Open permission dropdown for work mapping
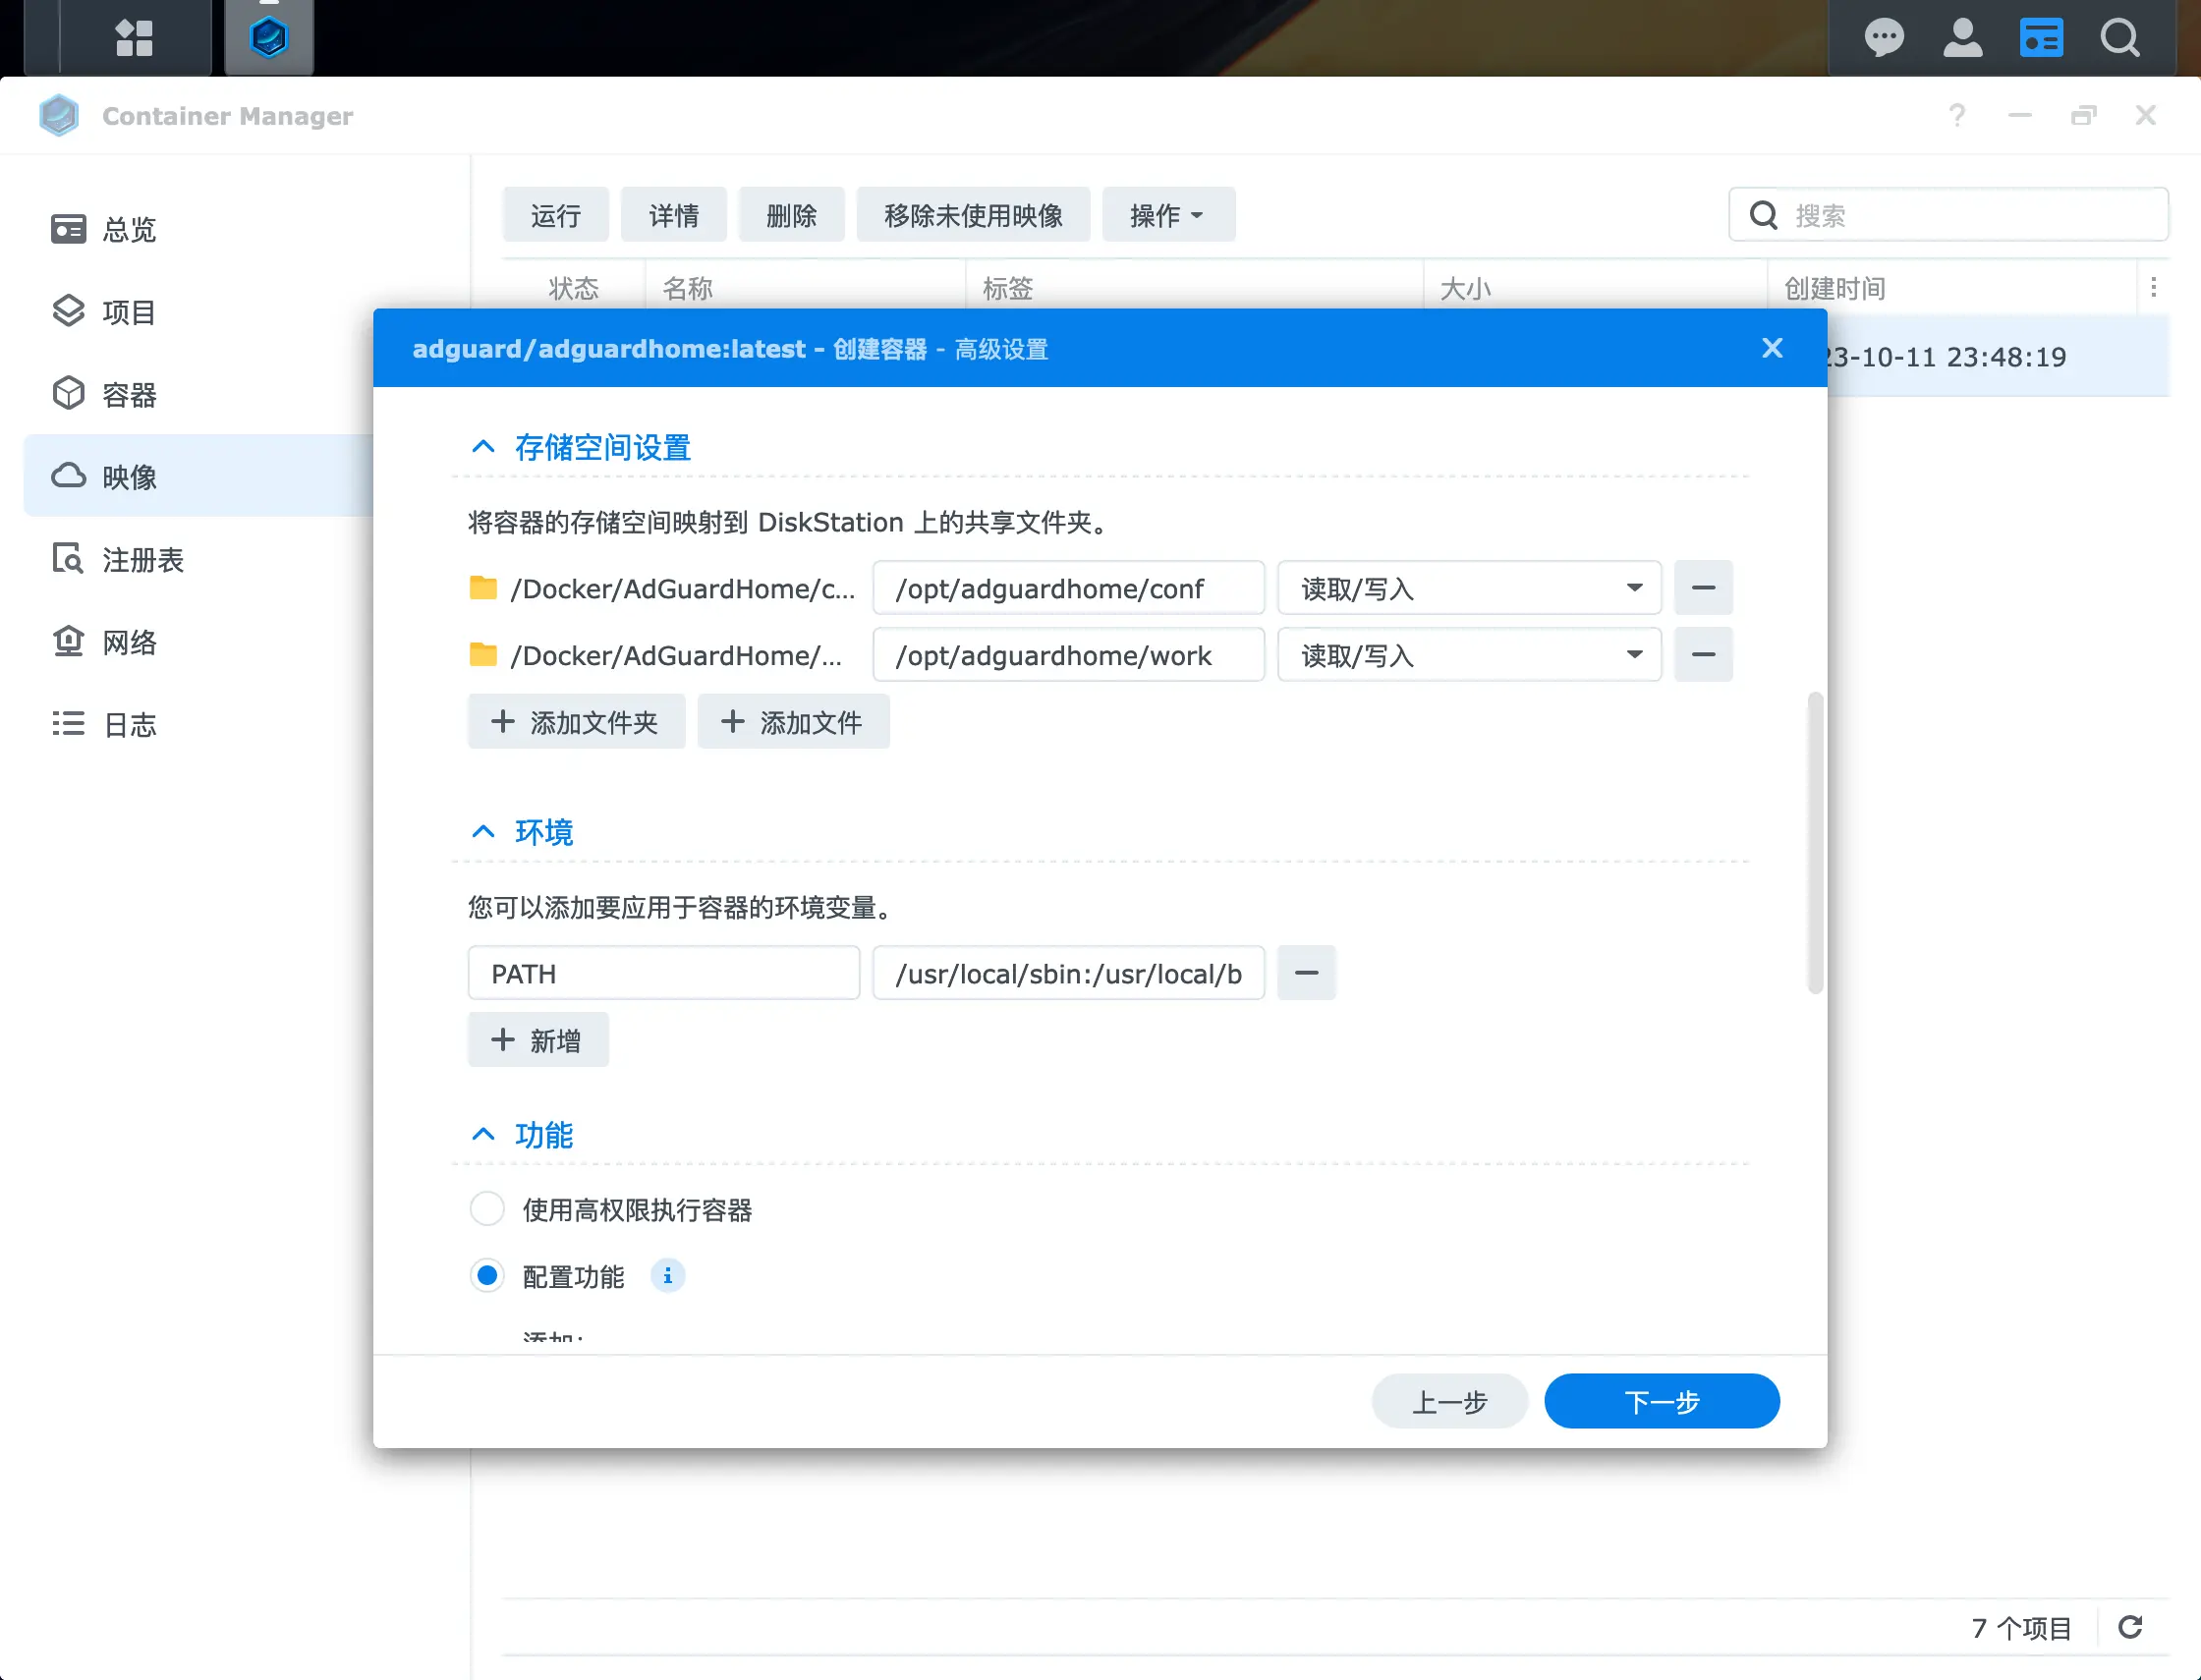2201x1680 pixels. pyautogui.click(x=1469, y=655)
